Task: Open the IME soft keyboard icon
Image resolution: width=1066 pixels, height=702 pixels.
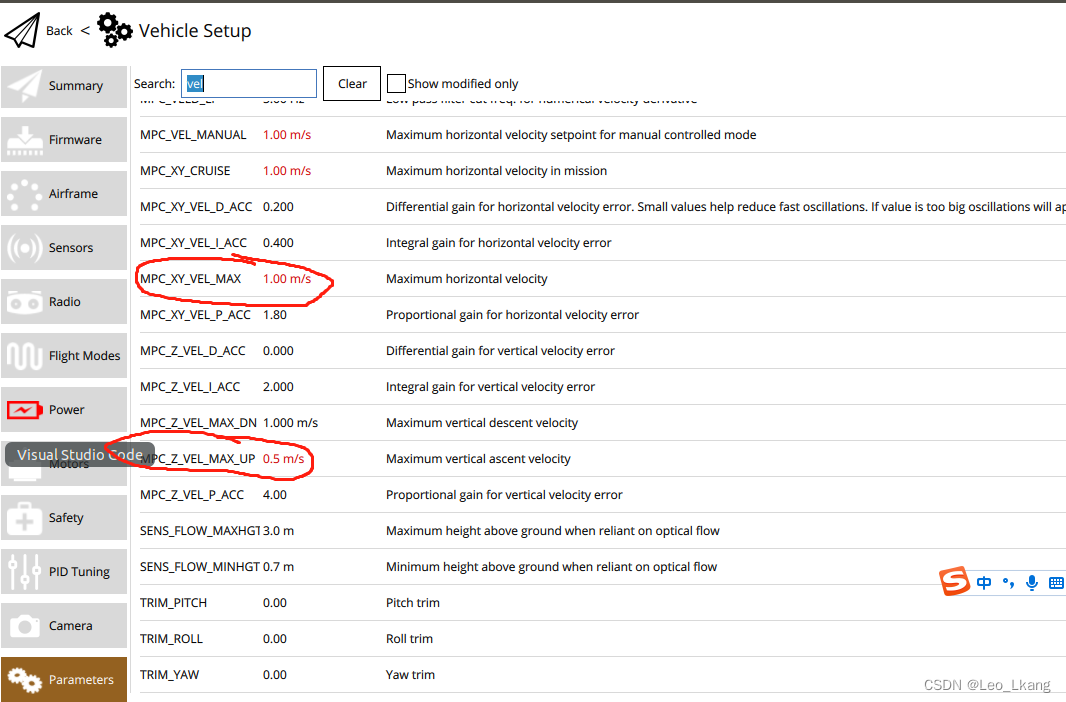Action: [1056, 582]
